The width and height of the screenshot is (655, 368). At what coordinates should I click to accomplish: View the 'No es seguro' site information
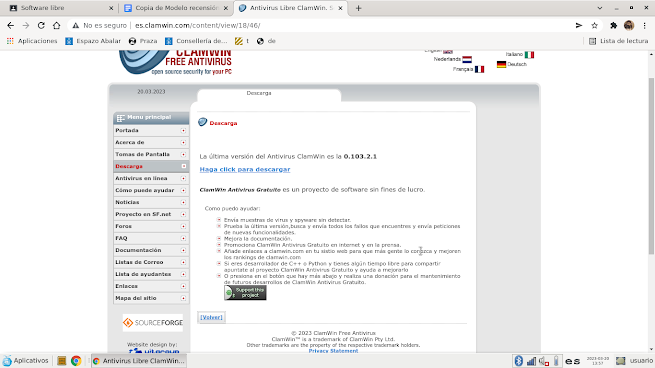[99, 25]
